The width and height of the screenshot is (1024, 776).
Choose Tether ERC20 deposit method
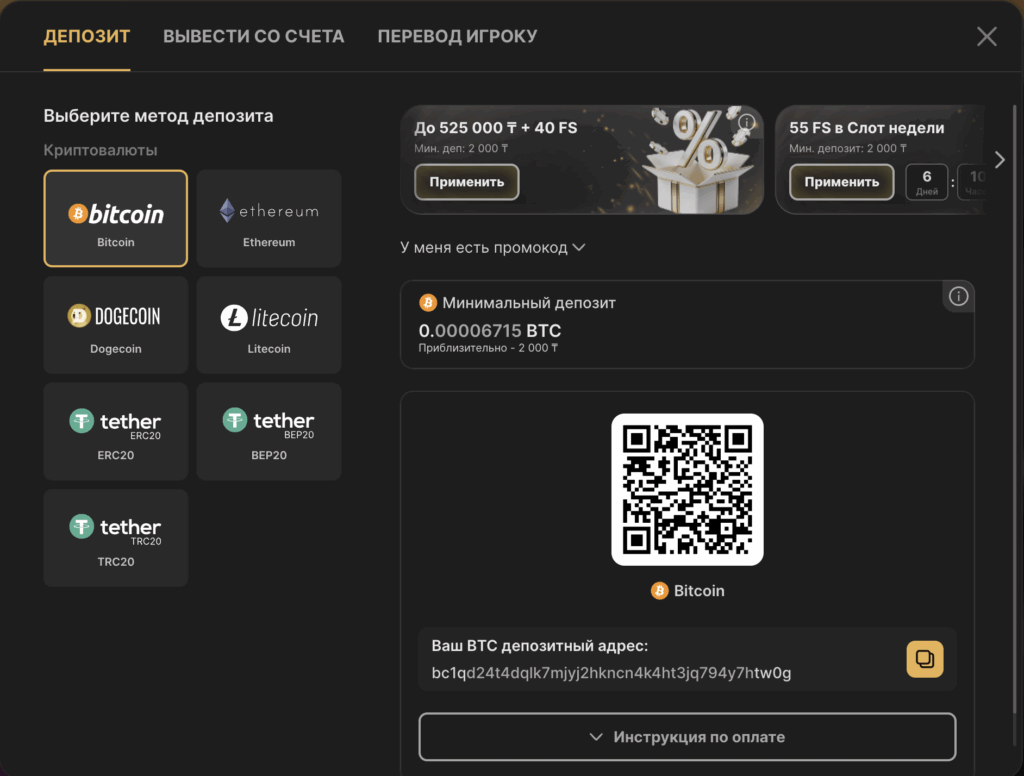pos(116,431)
